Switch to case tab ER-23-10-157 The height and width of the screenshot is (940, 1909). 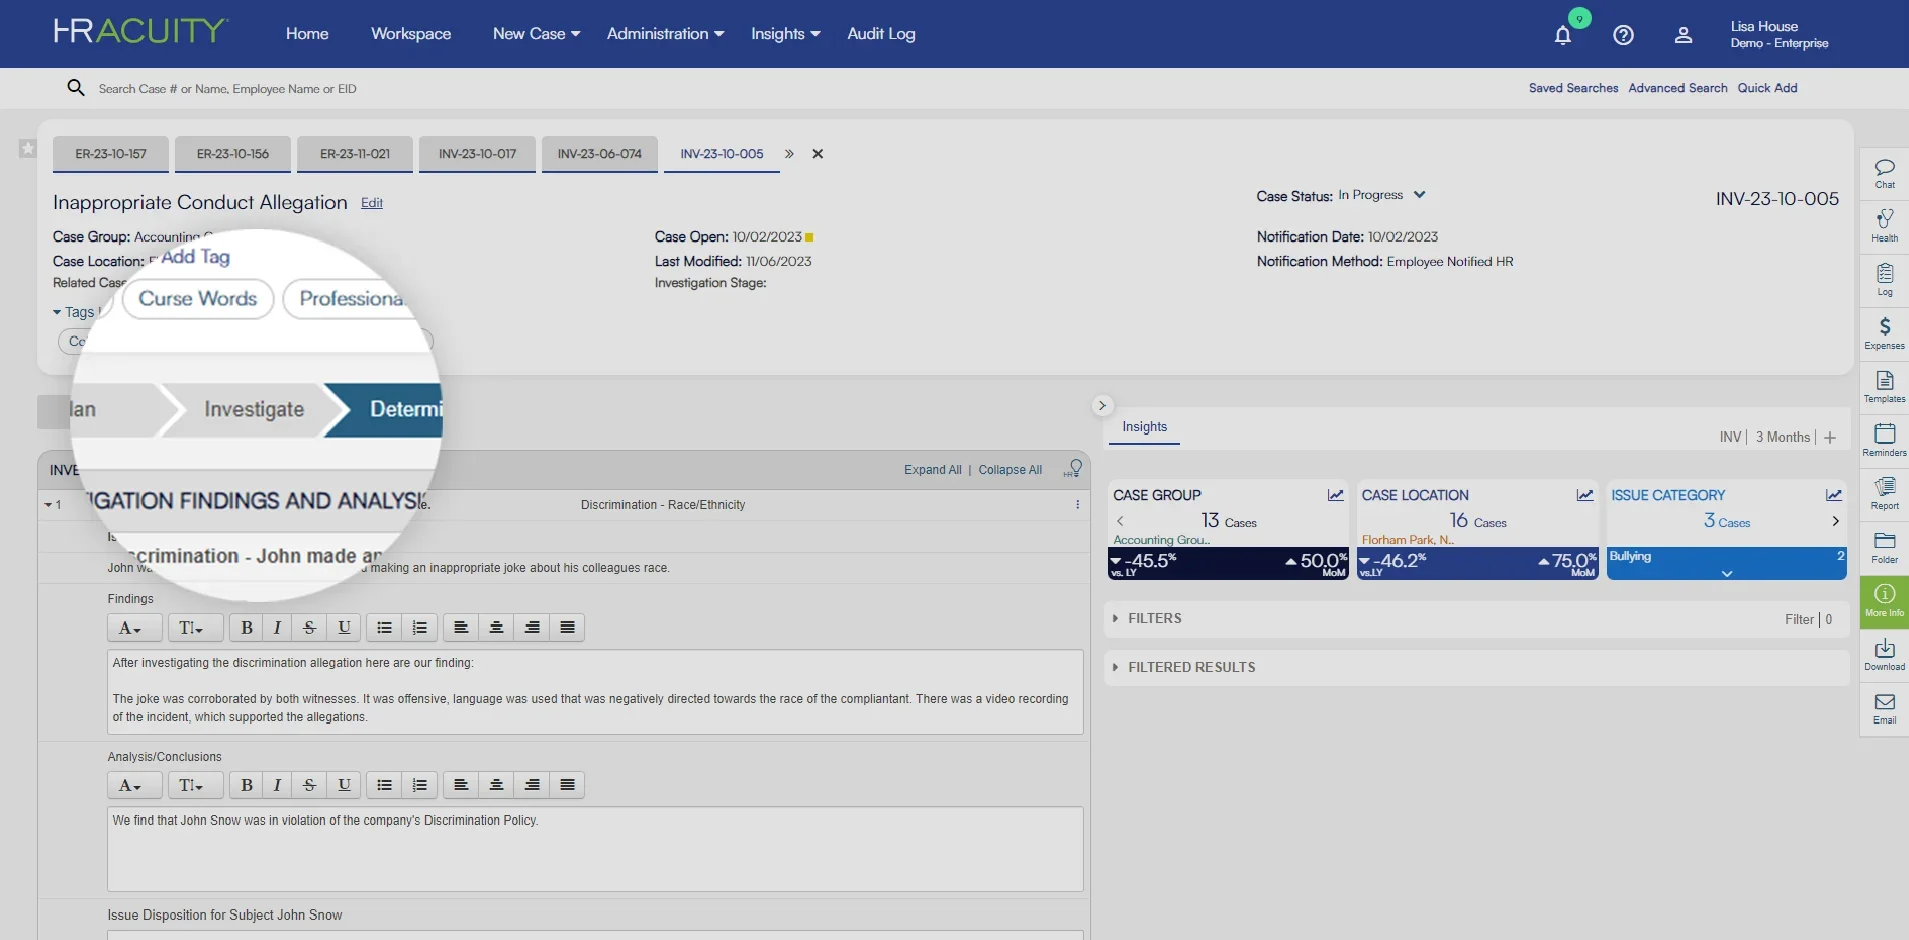pyautogui.click(x=111, y=154)
